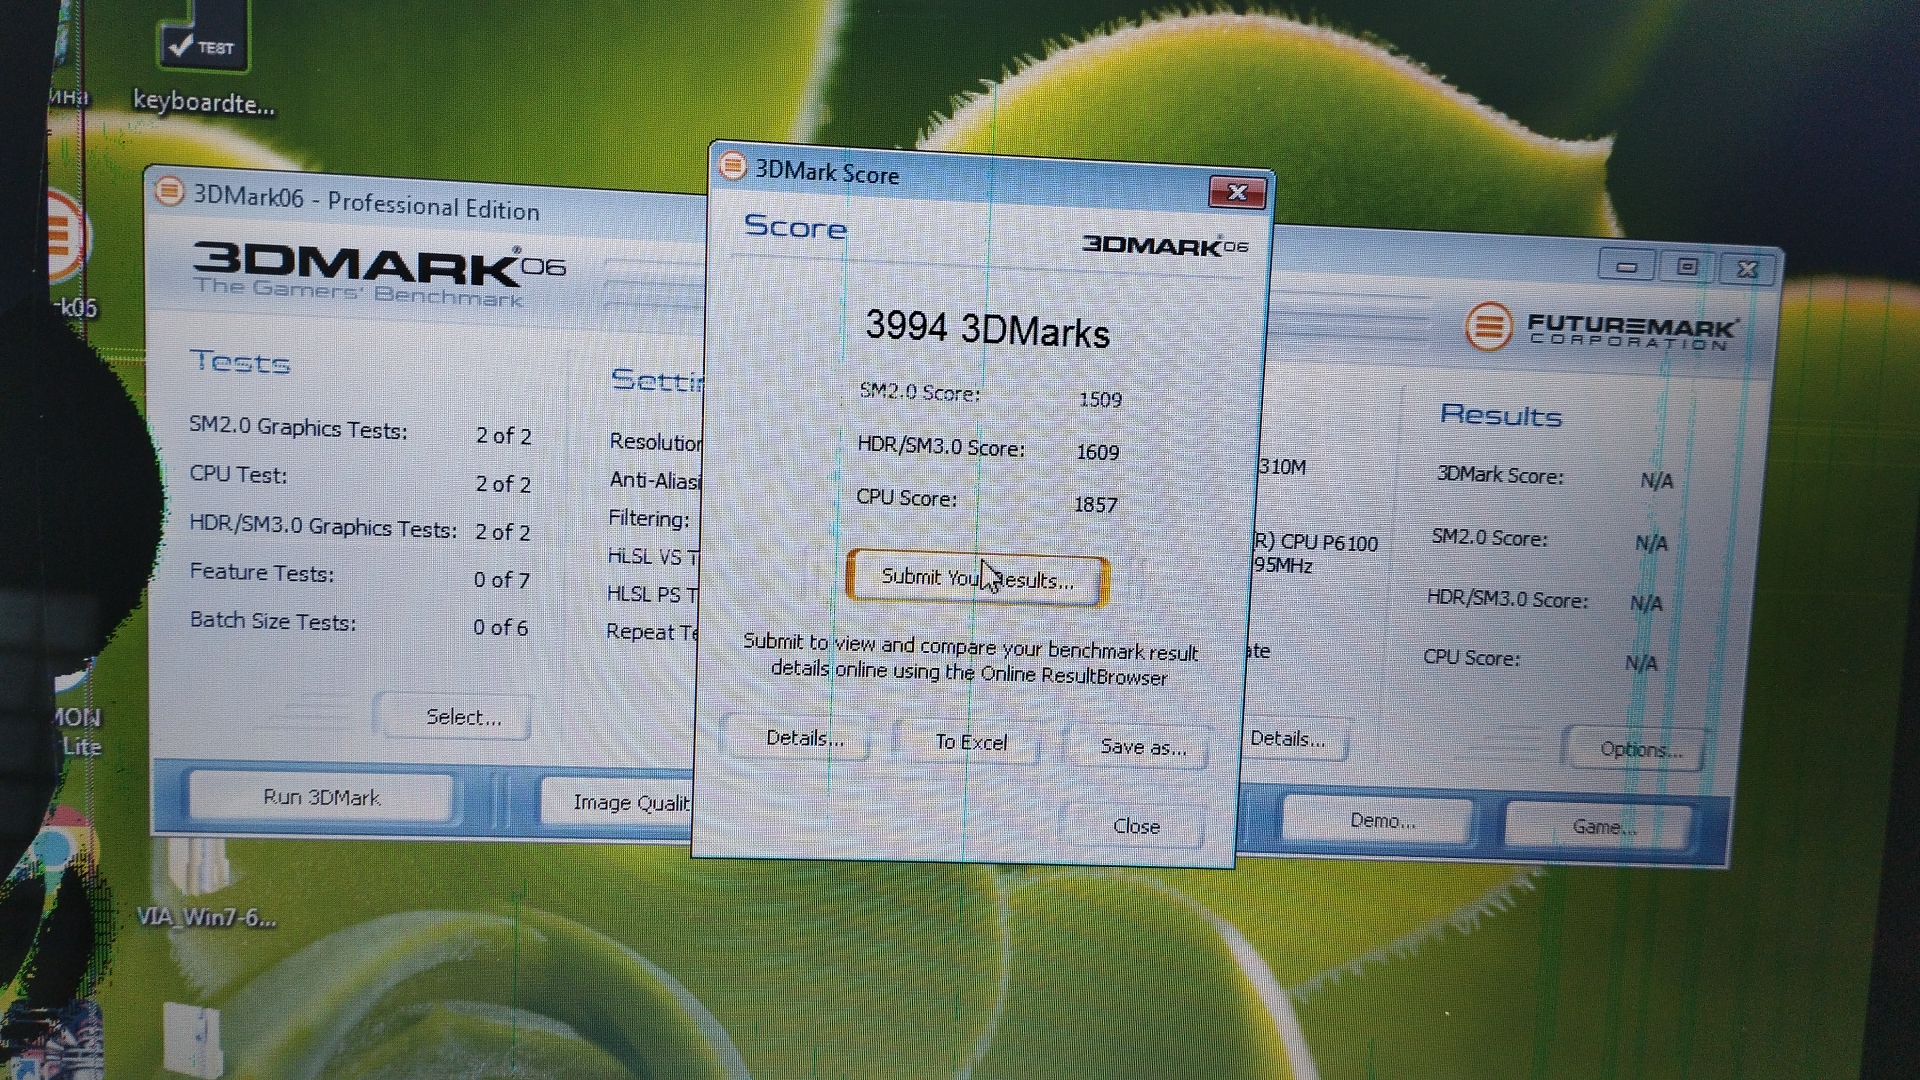Close the 3DMark Score dialog with the Close button
The image size is (1920, 1080).
pos(1135,826)
